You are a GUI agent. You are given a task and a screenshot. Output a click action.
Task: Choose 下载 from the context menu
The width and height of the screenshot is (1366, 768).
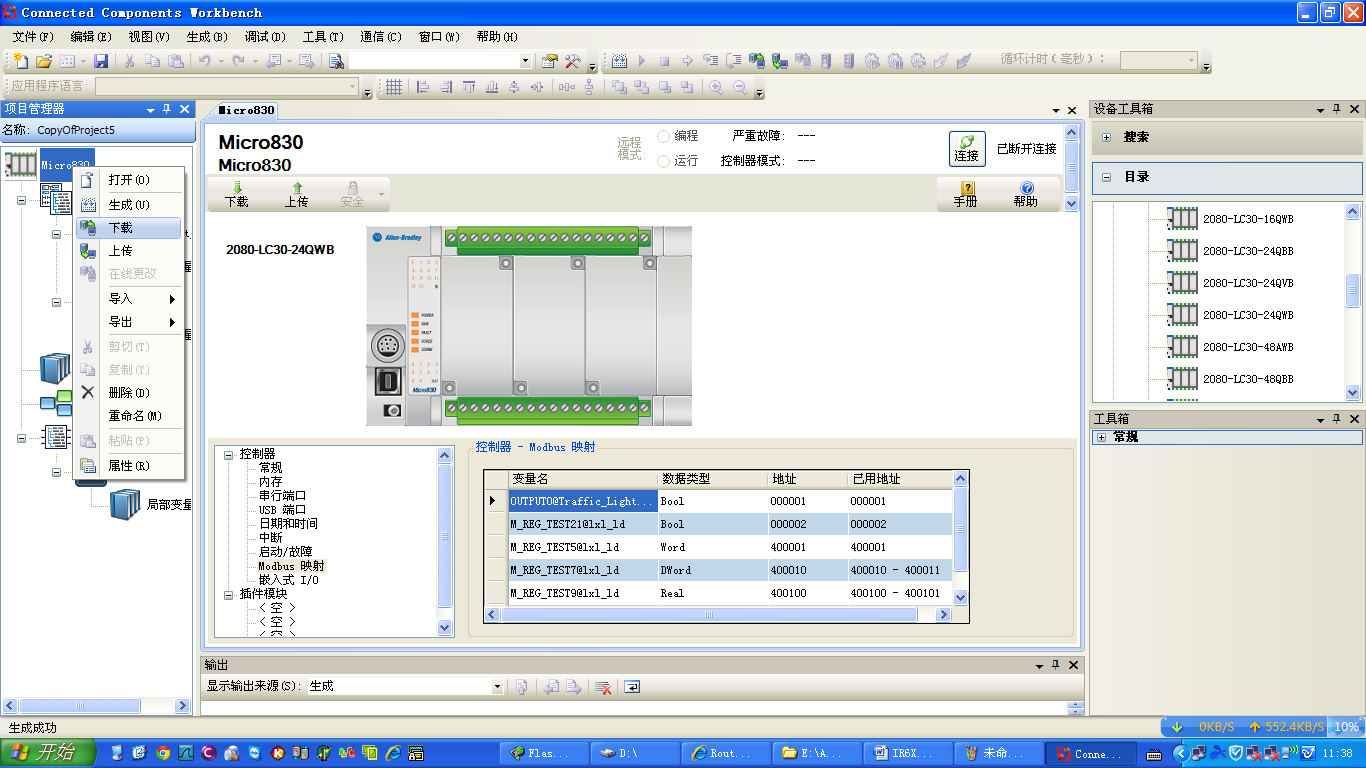121,228
